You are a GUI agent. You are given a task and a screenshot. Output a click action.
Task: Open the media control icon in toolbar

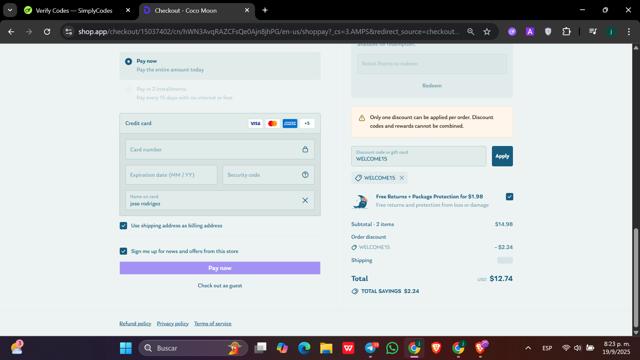(593, 31)
